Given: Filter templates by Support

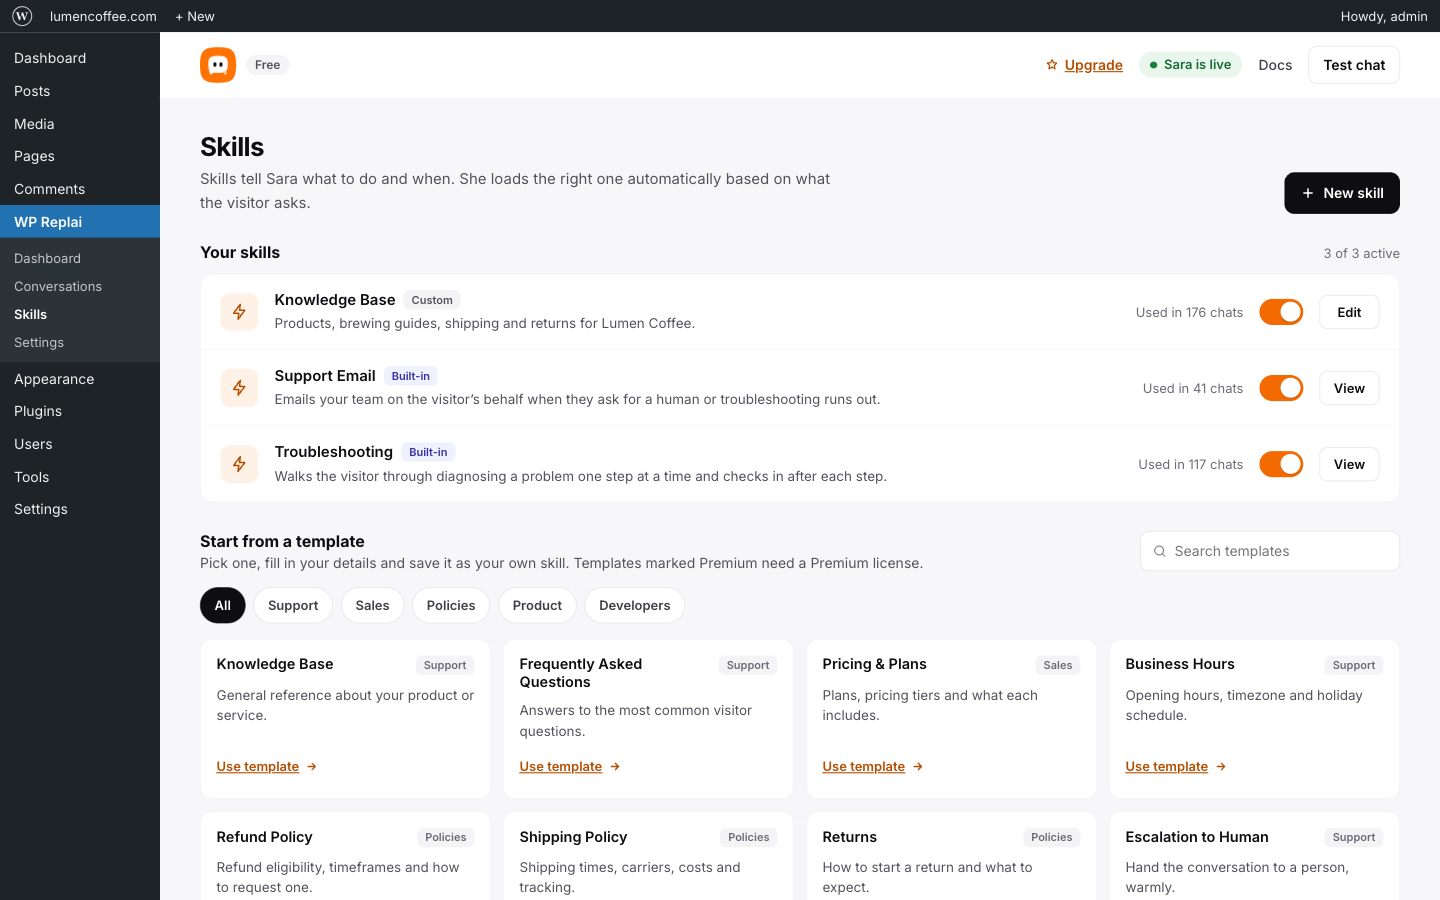Looking at the screenshot, I should click(293, 605).
